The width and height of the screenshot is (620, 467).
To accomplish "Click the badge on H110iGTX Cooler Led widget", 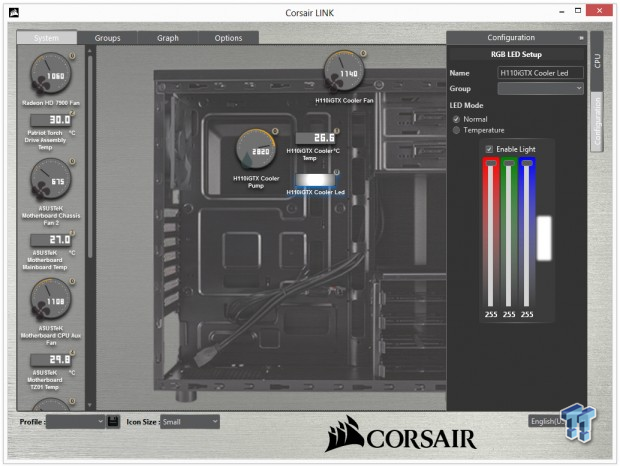I will 336,172.
